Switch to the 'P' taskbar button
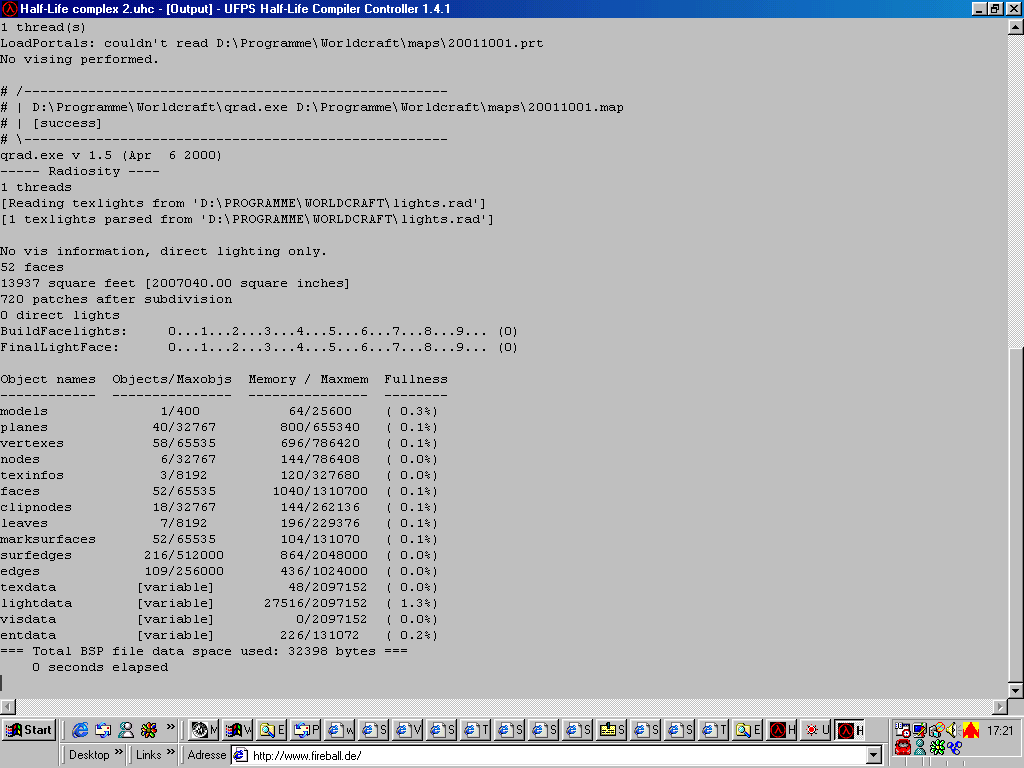Viewport: 1024px width, 768px height. click(x=306, y=730)
